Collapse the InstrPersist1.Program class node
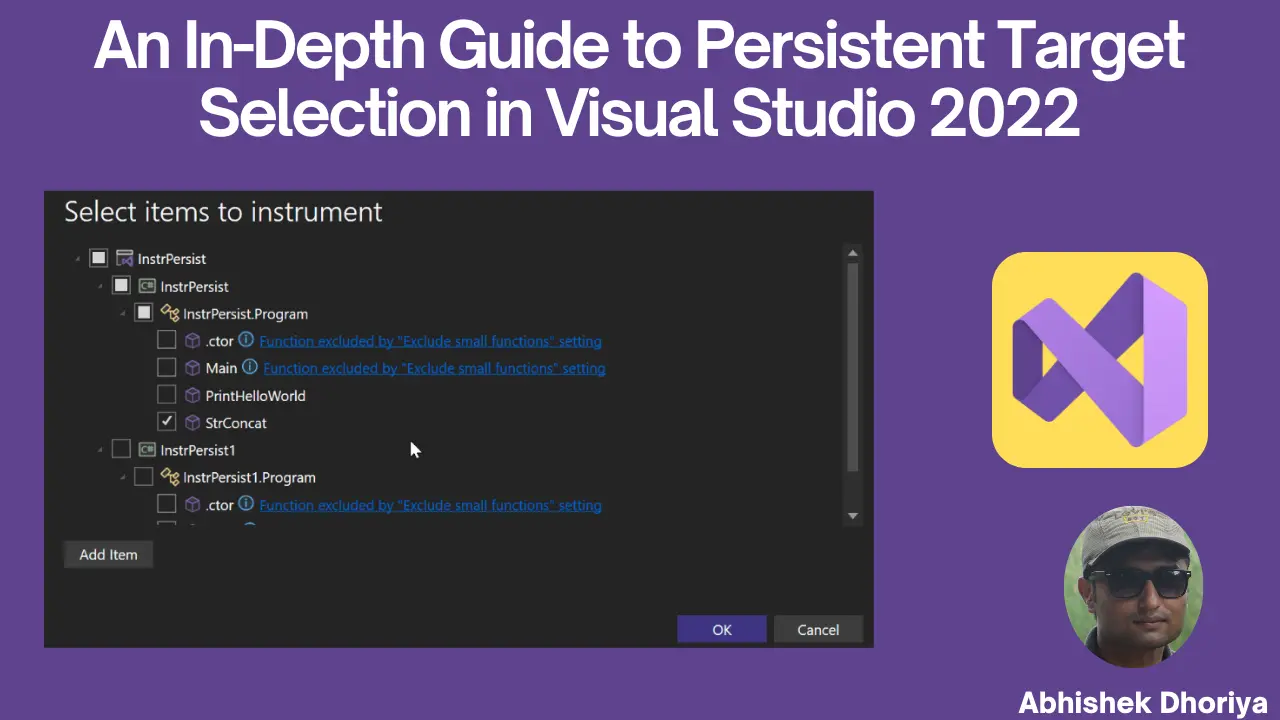Screen dimensions: 1280x720 click(123, 478)
